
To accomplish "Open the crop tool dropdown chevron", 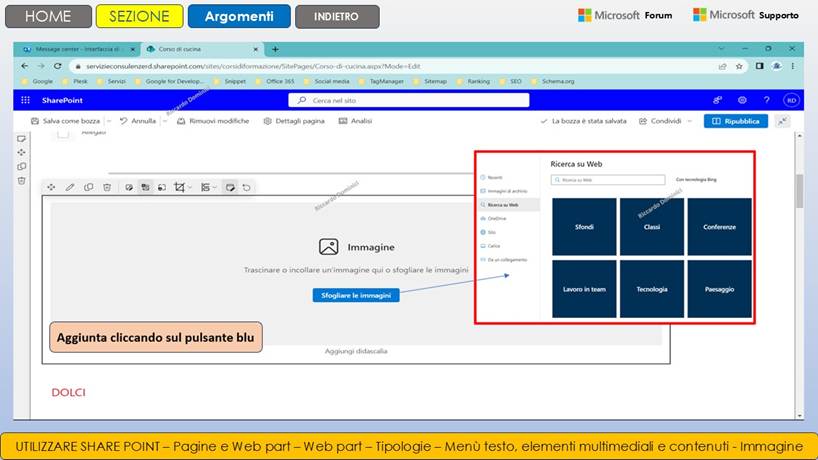I will (190, 187).
